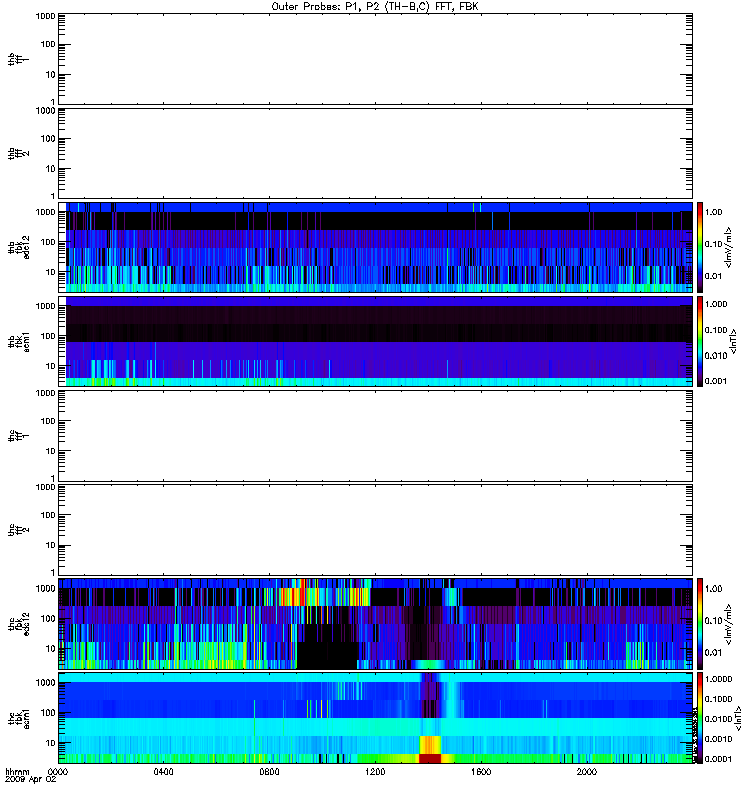Click '1.00' on the thb edc12 colorbar scale
750x800 pixels.
tap(713, 212)
